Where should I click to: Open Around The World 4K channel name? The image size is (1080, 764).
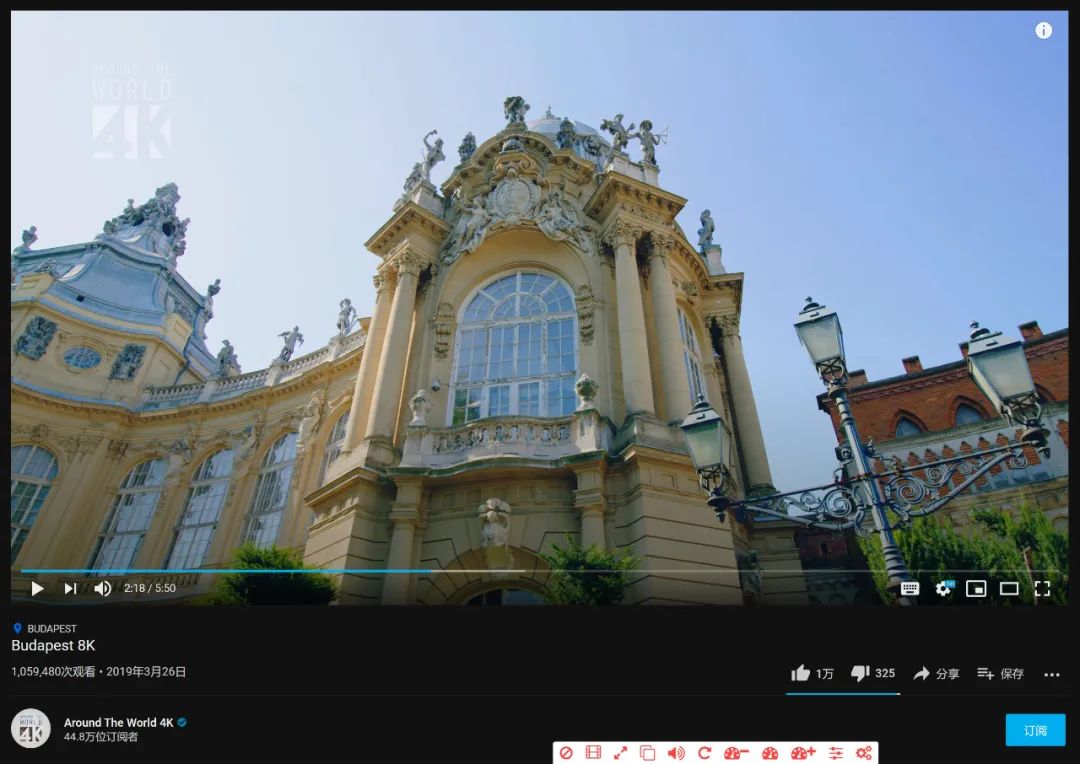click(x=118, y=722)
